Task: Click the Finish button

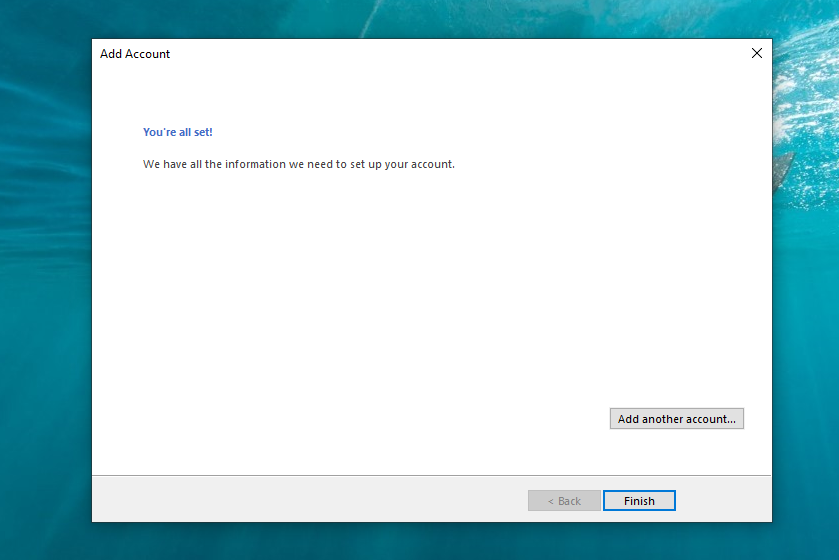Action: [639, 501]
